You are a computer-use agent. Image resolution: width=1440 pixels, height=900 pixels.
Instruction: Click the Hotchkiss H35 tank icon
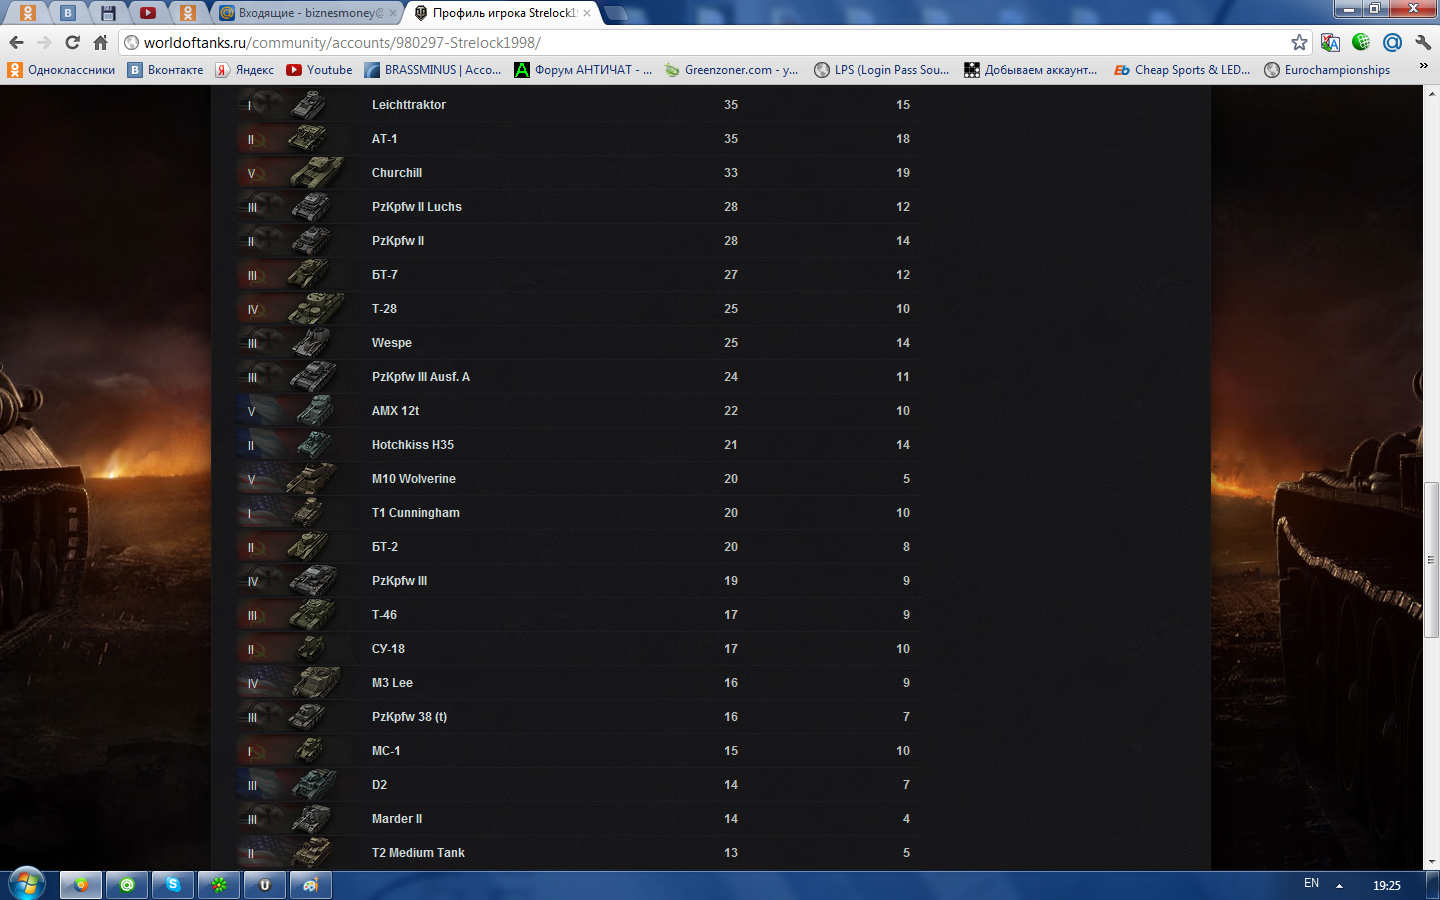coord(314,445)
